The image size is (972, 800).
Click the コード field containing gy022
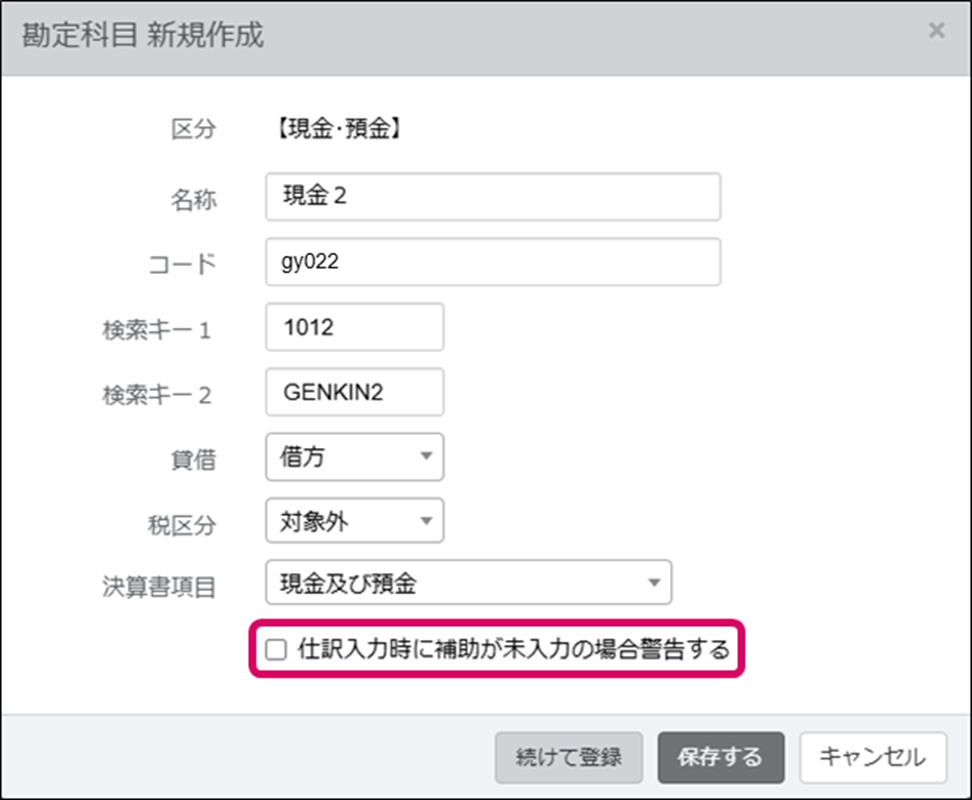pos(493,262)
